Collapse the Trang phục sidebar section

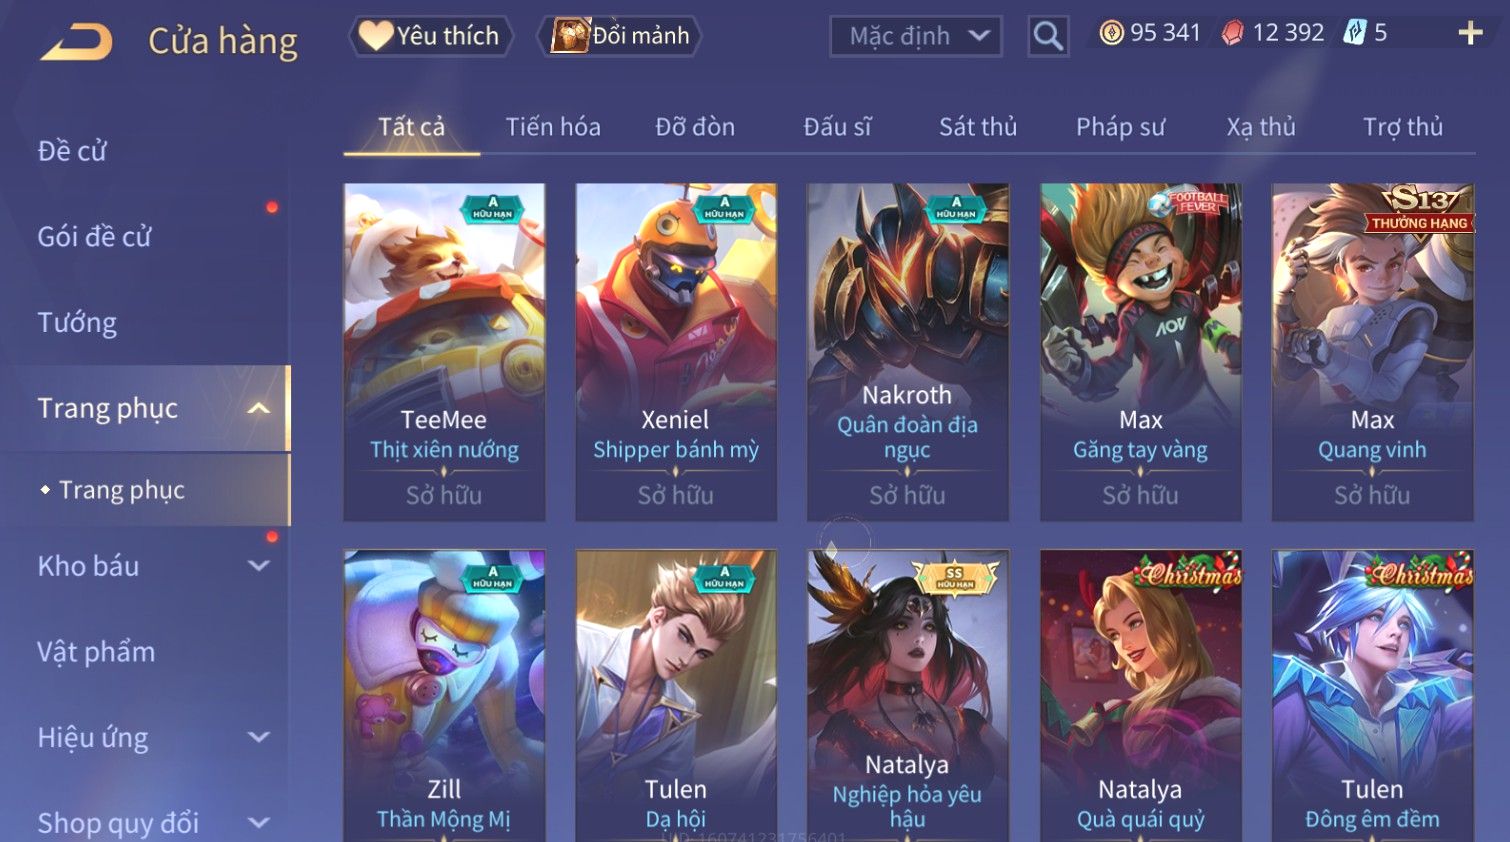pyautogui.click(x=258, y=408)
